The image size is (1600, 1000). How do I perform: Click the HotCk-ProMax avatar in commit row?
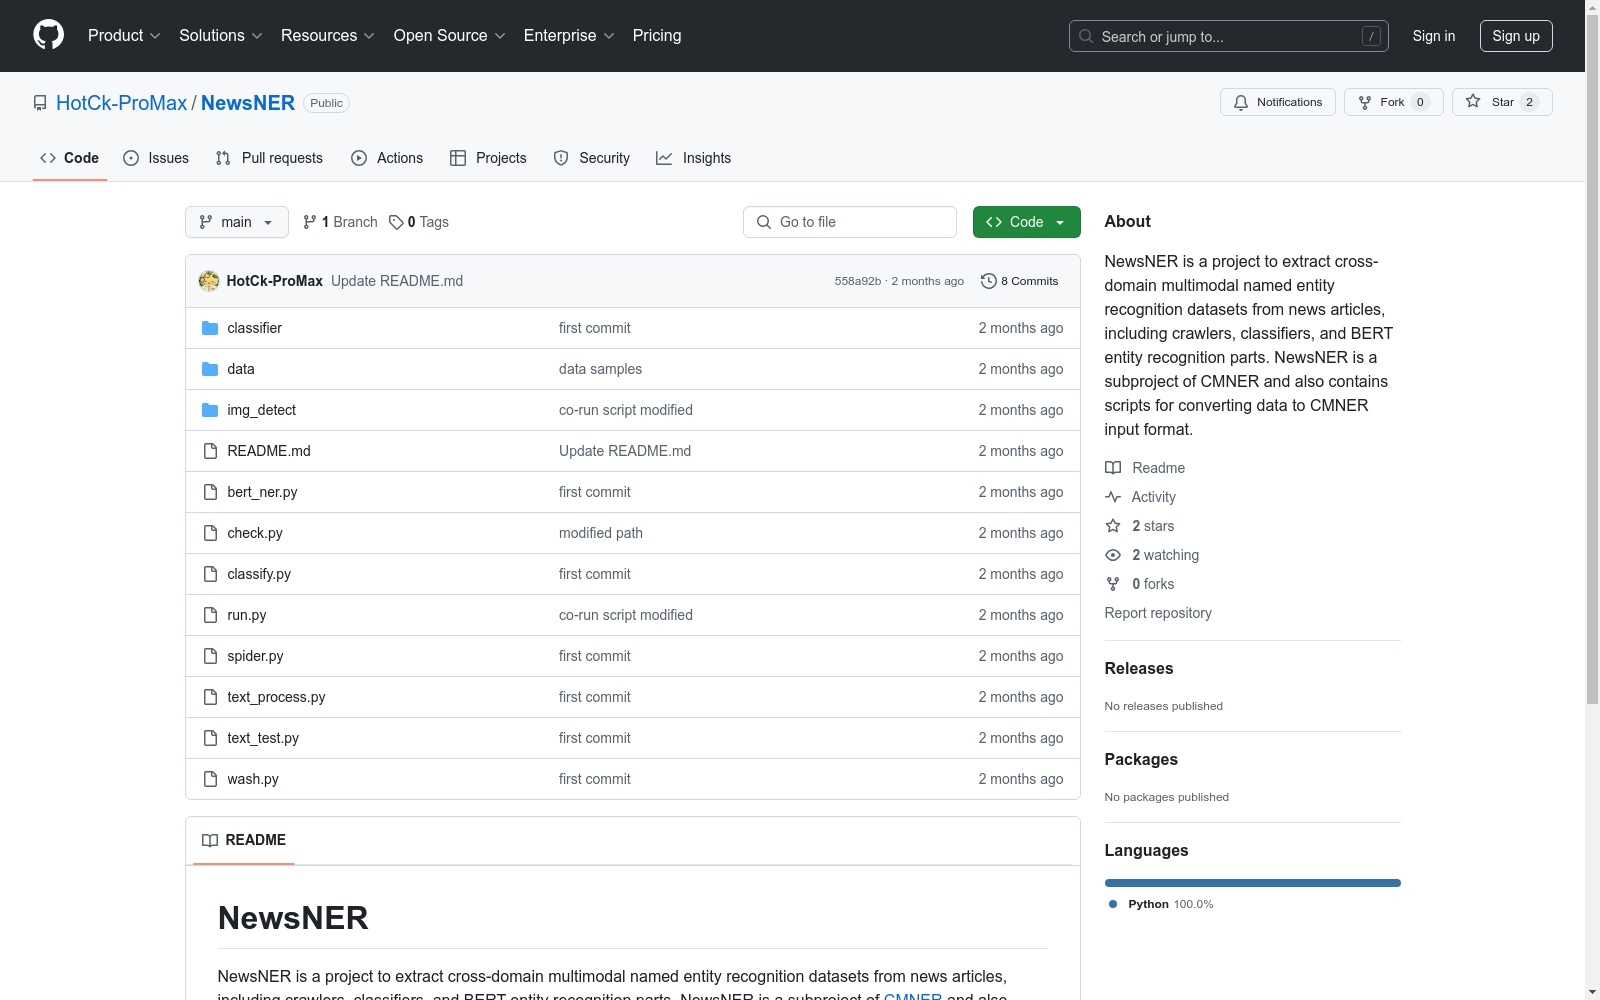[209, 281]
